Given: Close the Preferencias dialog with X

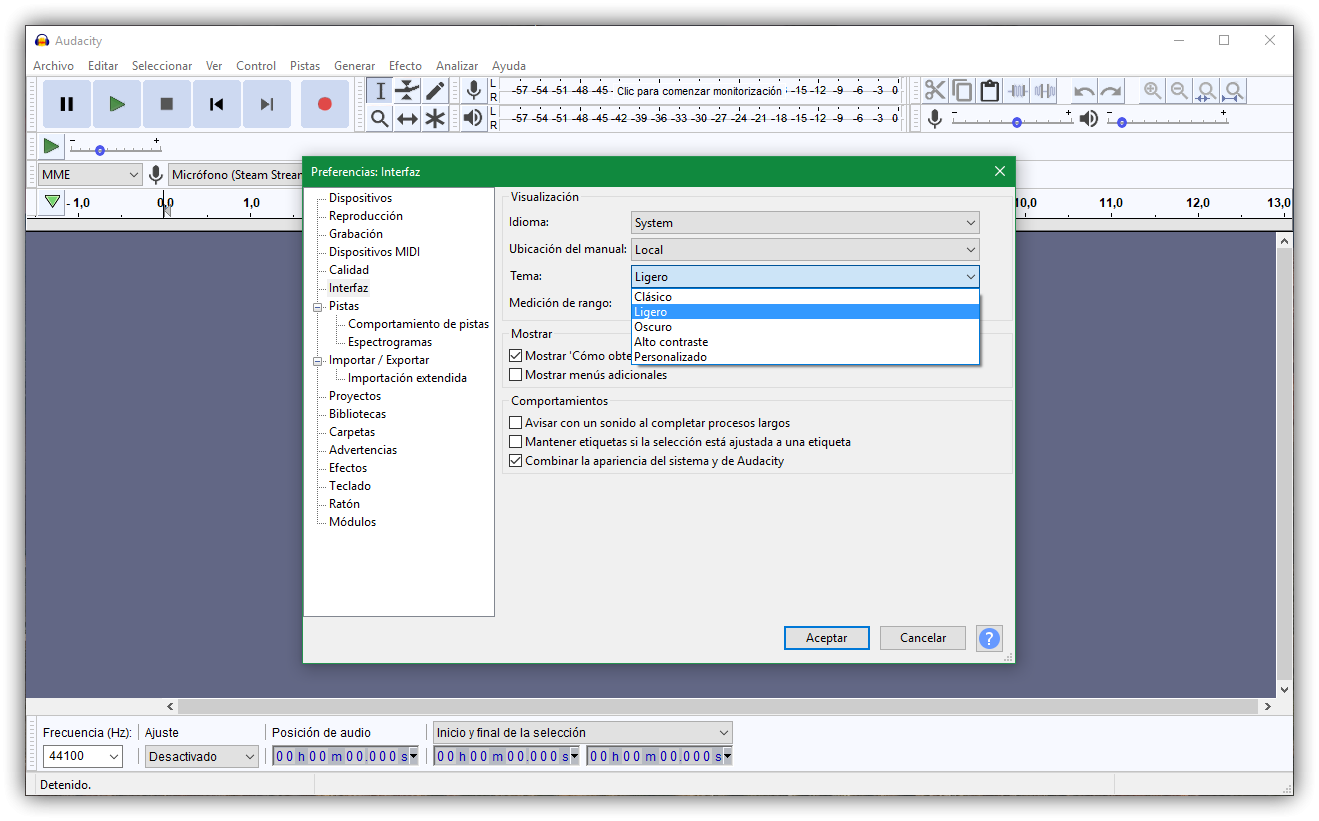Looking at the screenshot, I should click(999, 171).
